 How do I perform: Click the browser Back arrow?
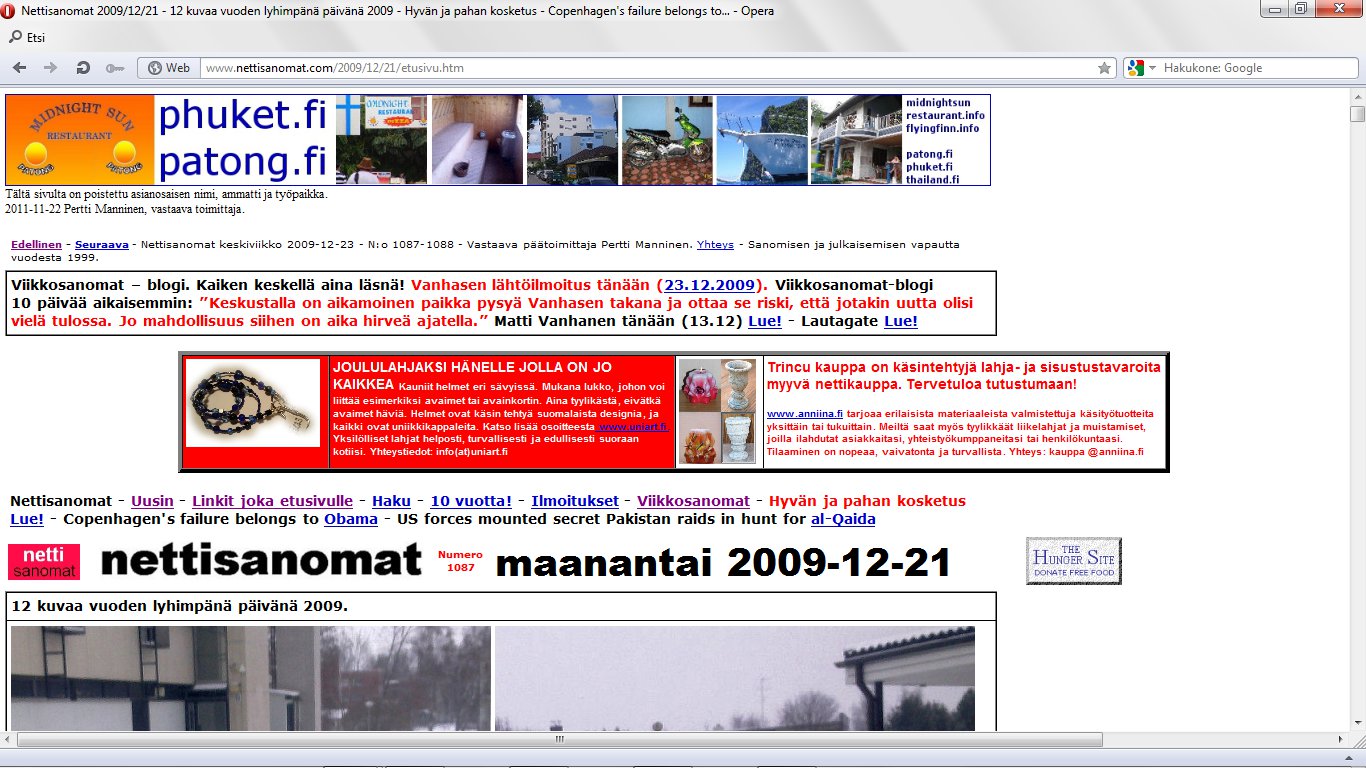(20, 68)
